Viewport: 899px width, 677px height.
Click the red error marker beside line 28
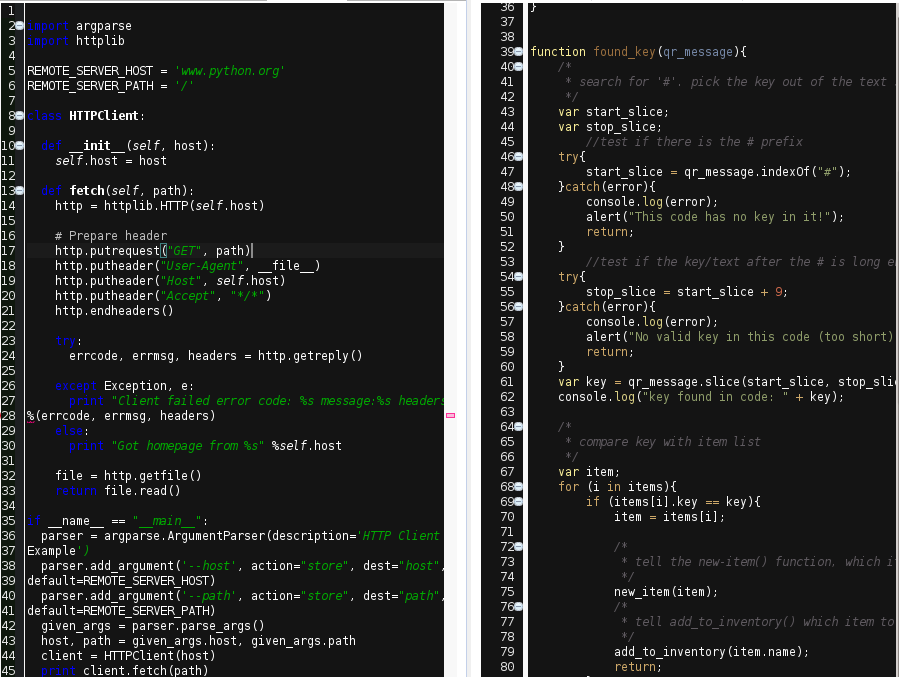pos(2,416)
